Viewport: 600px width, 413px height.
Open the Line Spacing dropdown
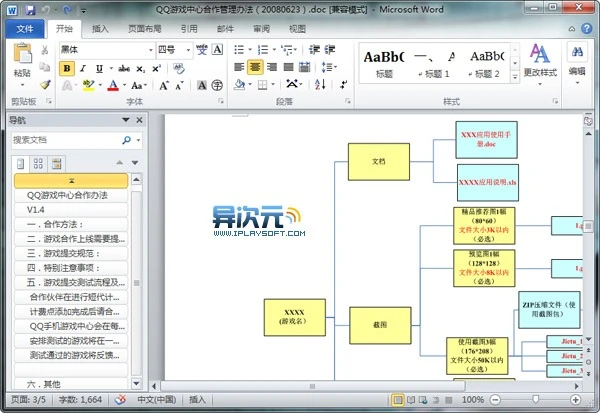point(329,67)
